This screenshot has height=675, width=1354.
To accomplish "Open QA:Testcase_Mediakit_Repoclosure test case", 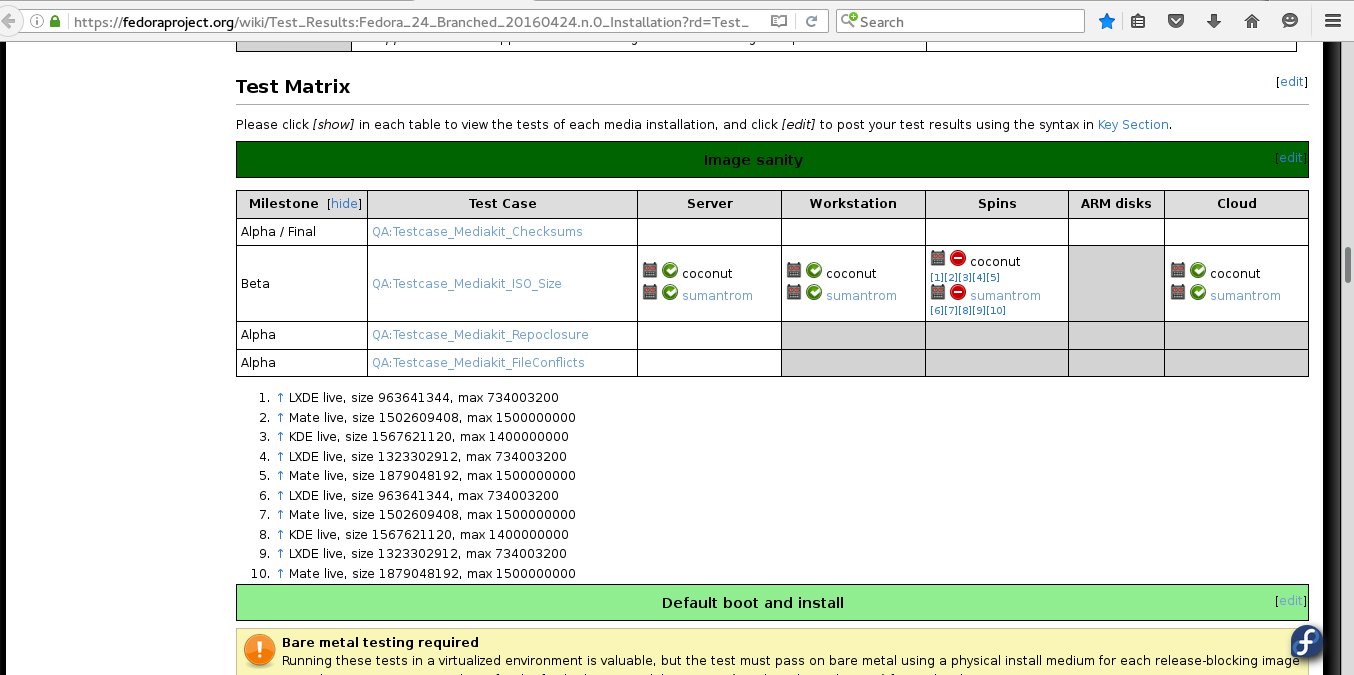I will click(480, 335).
